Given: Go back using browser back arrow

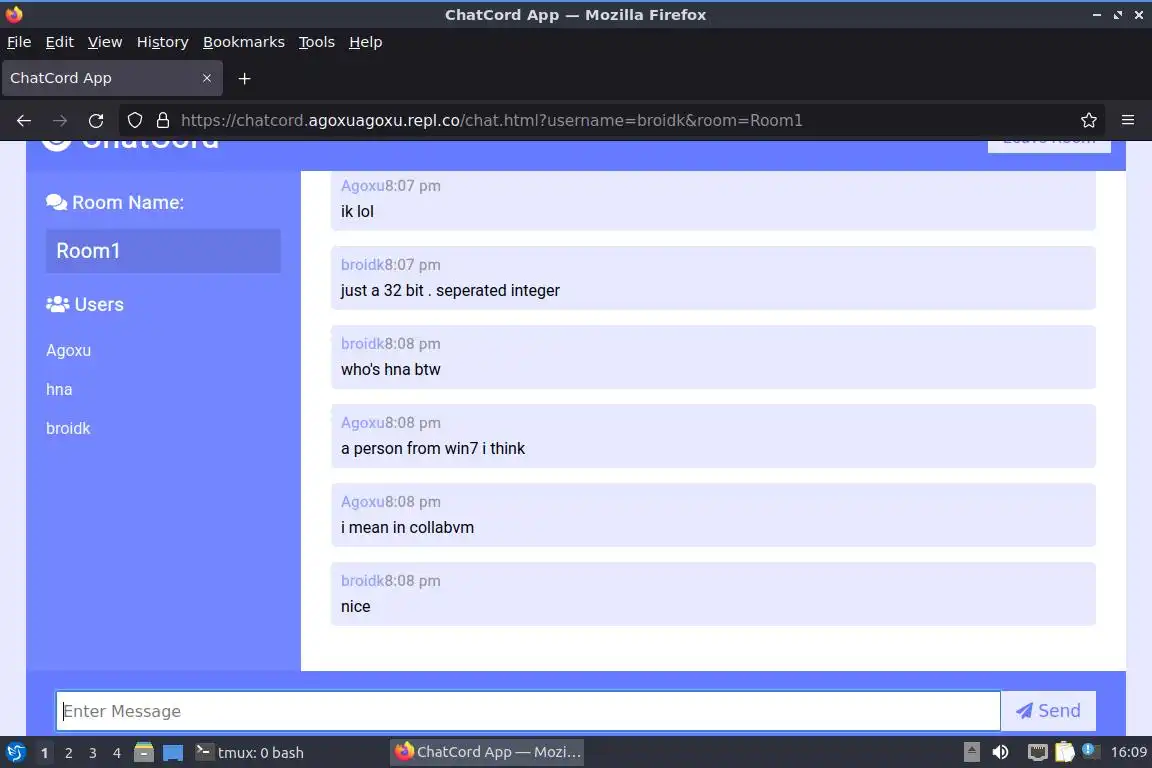Looking at the screenshot, I should [x=24, y=121].
